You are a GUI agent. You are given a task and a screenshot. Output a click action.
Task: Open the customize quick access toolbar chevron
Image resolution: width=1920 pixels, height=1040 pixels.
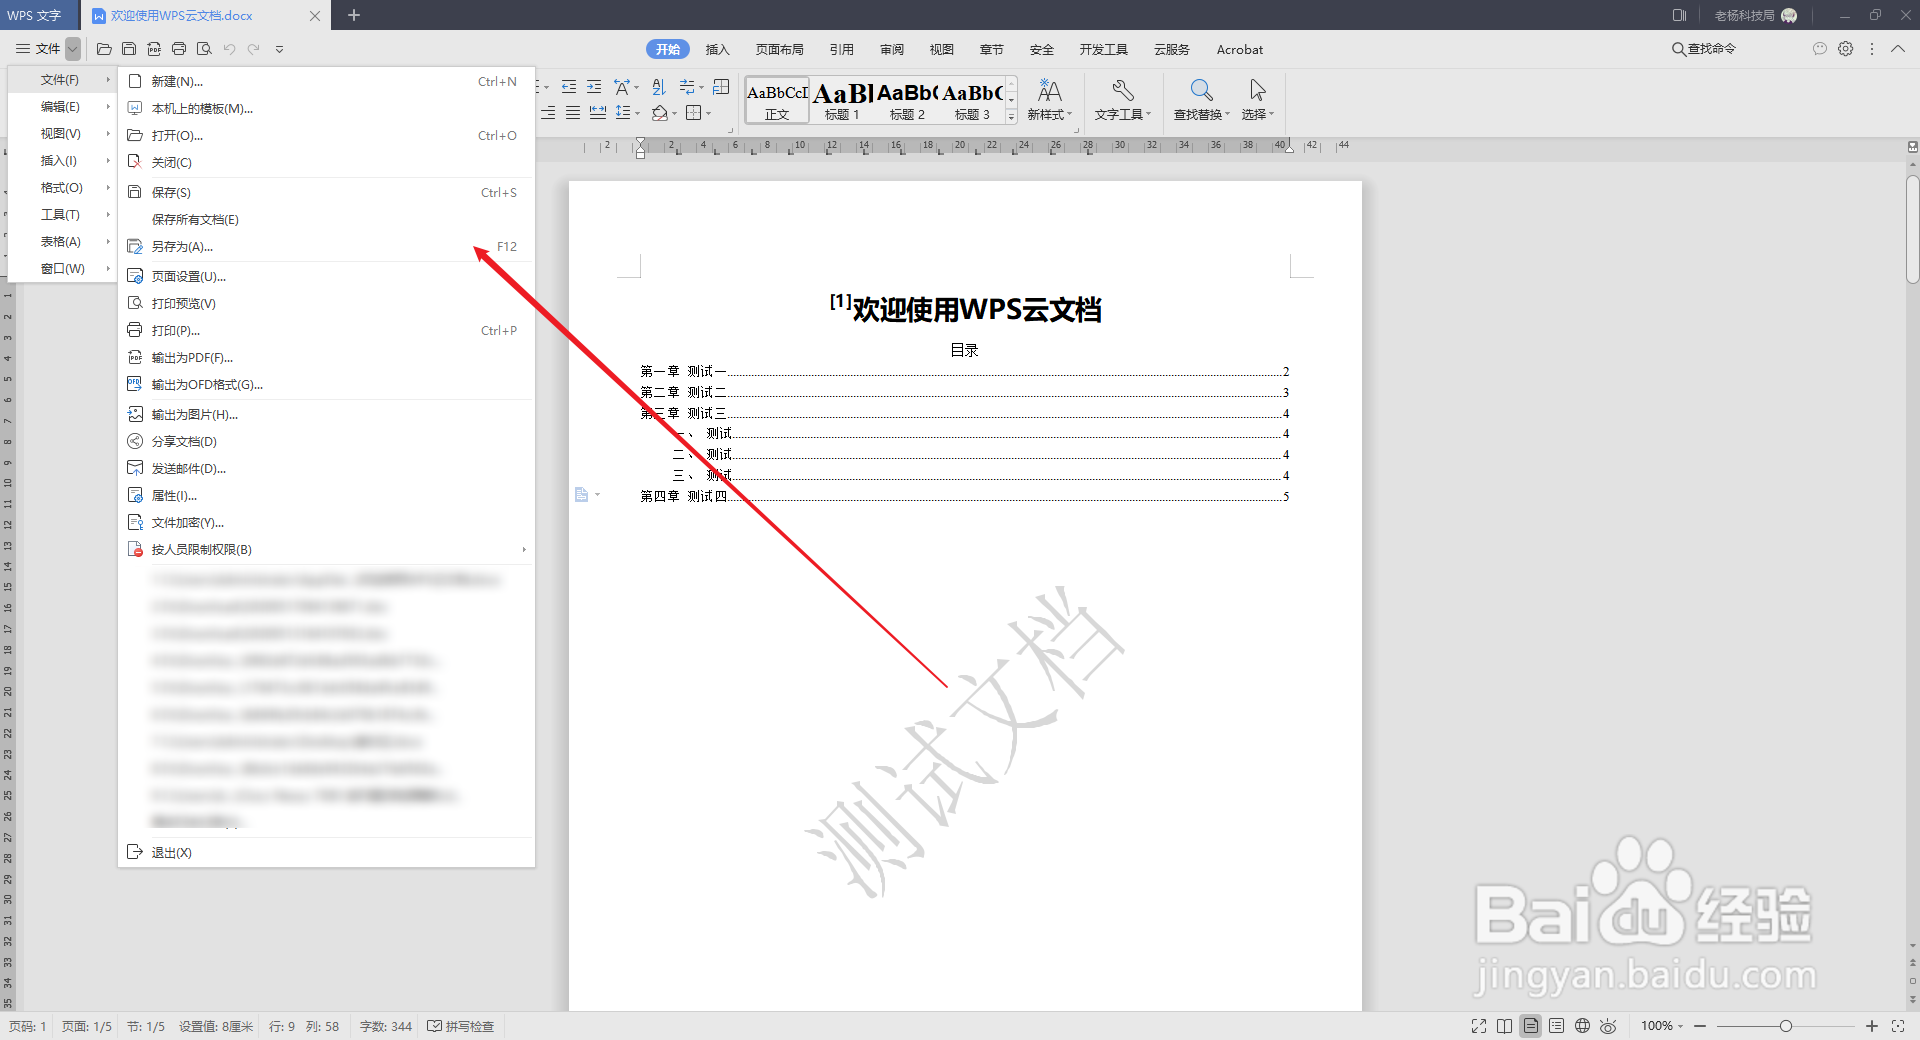pos(279,48)
